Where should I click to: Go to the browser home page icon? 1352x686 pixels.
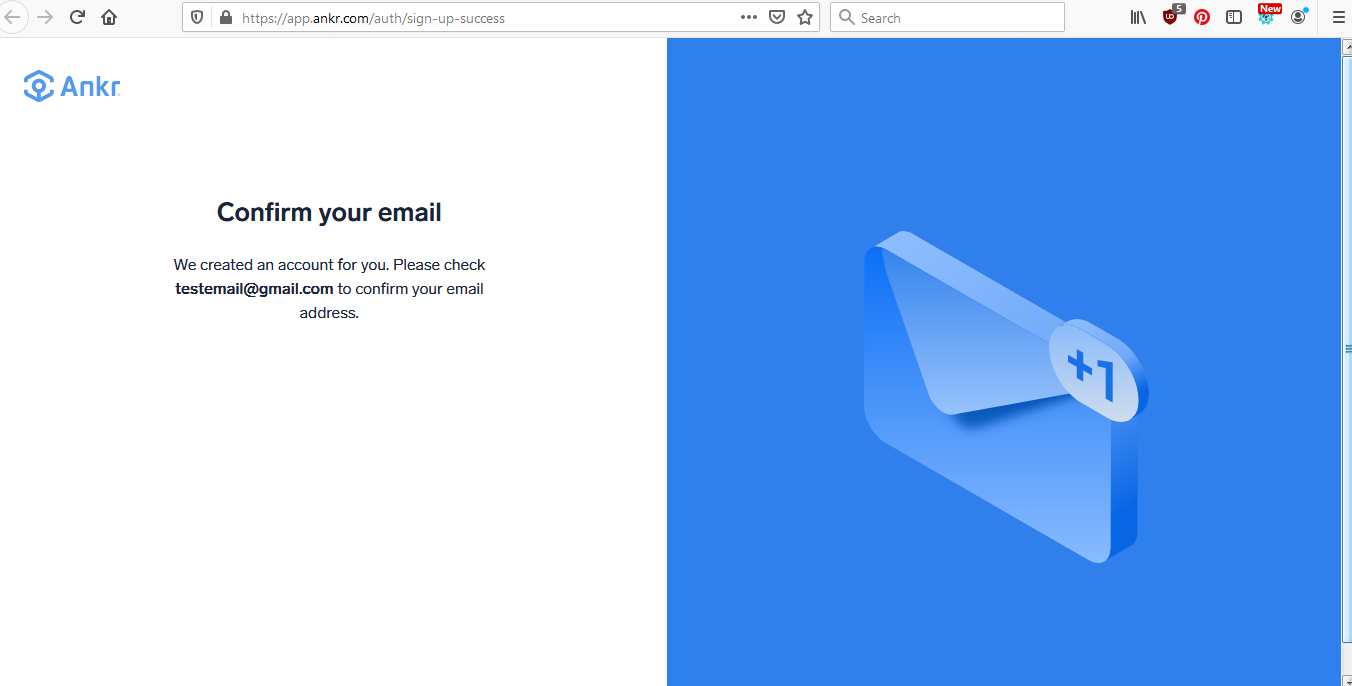point(109,17)
